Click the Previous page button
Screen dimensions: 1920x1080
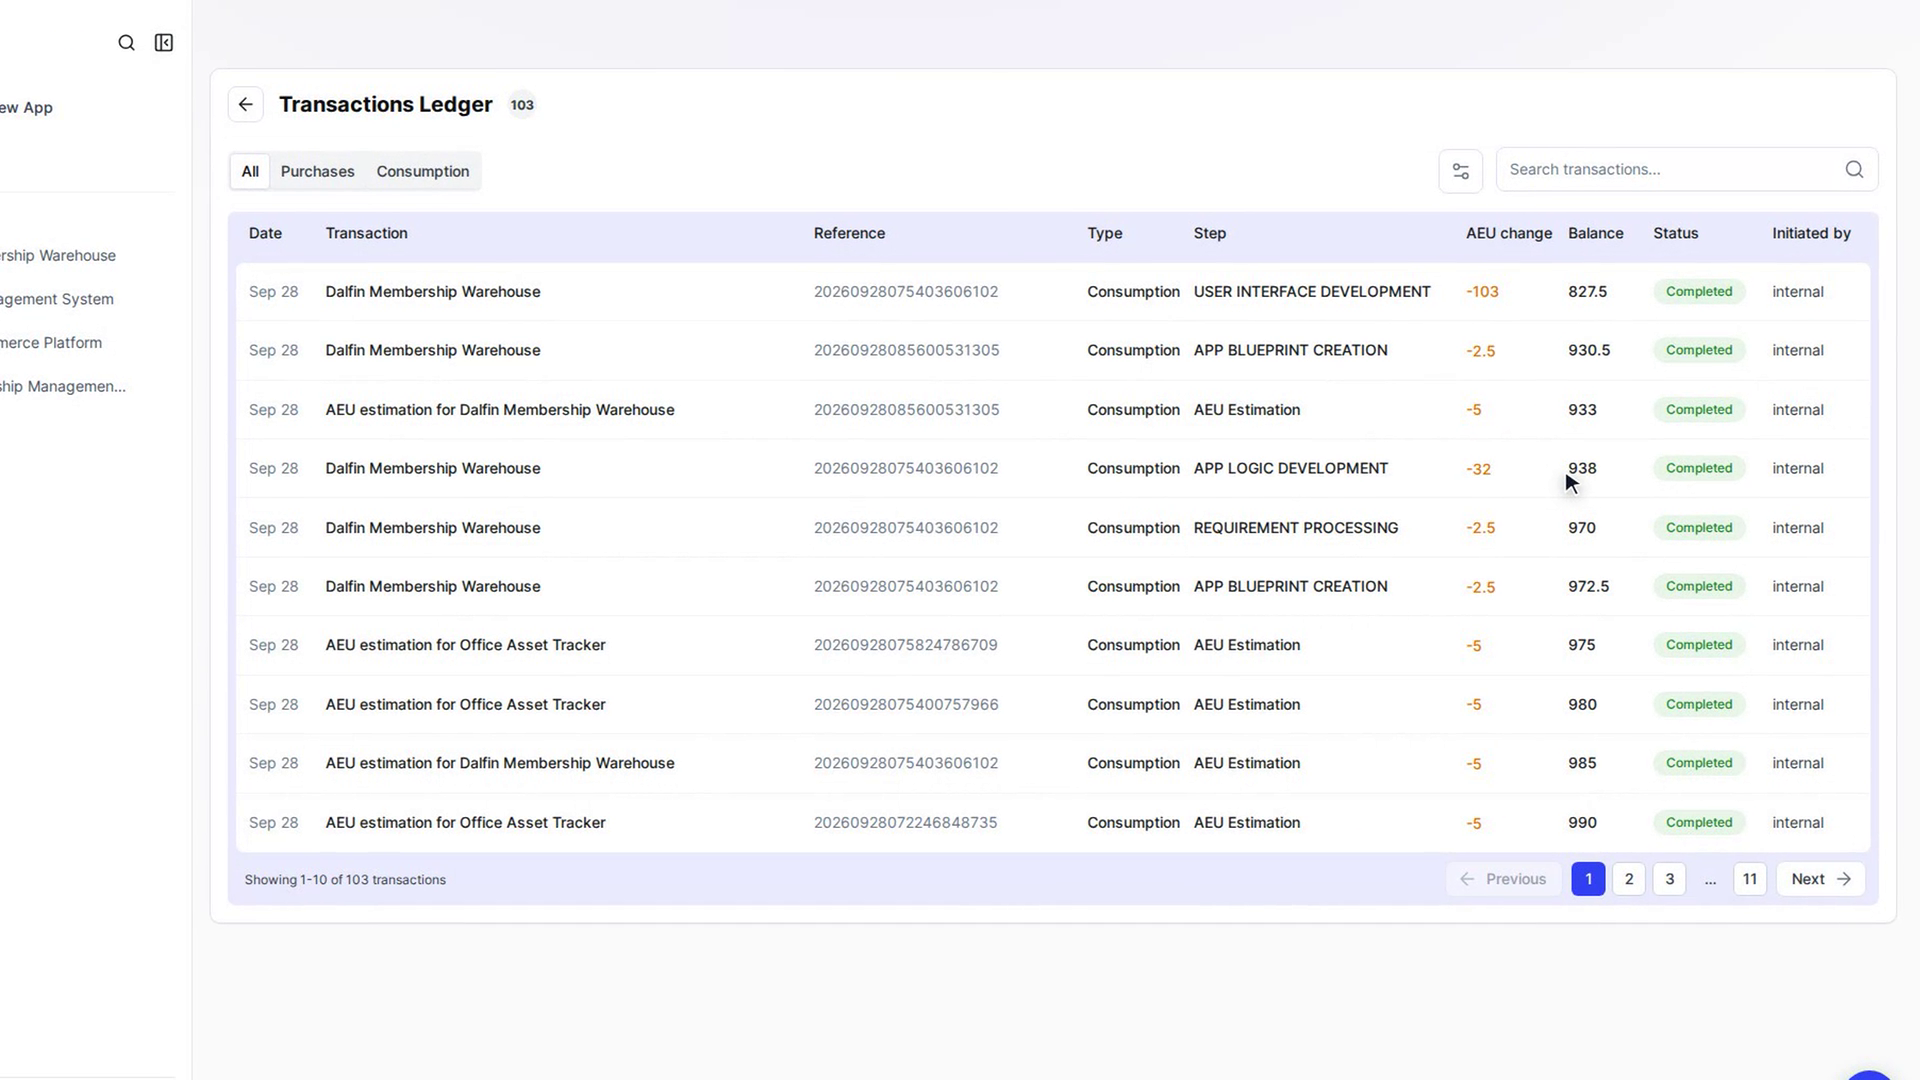click(x=1503, y=879)
